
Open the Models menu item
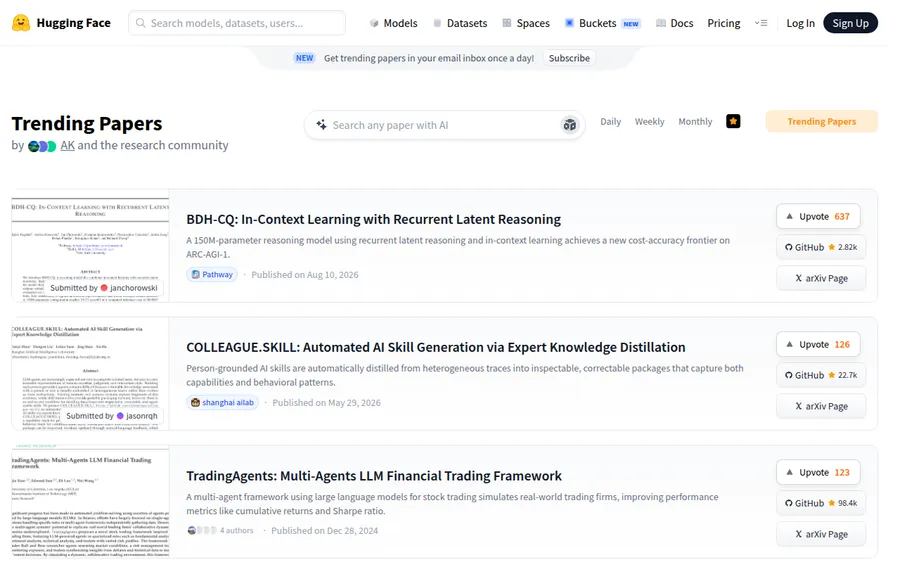point(393,23)
